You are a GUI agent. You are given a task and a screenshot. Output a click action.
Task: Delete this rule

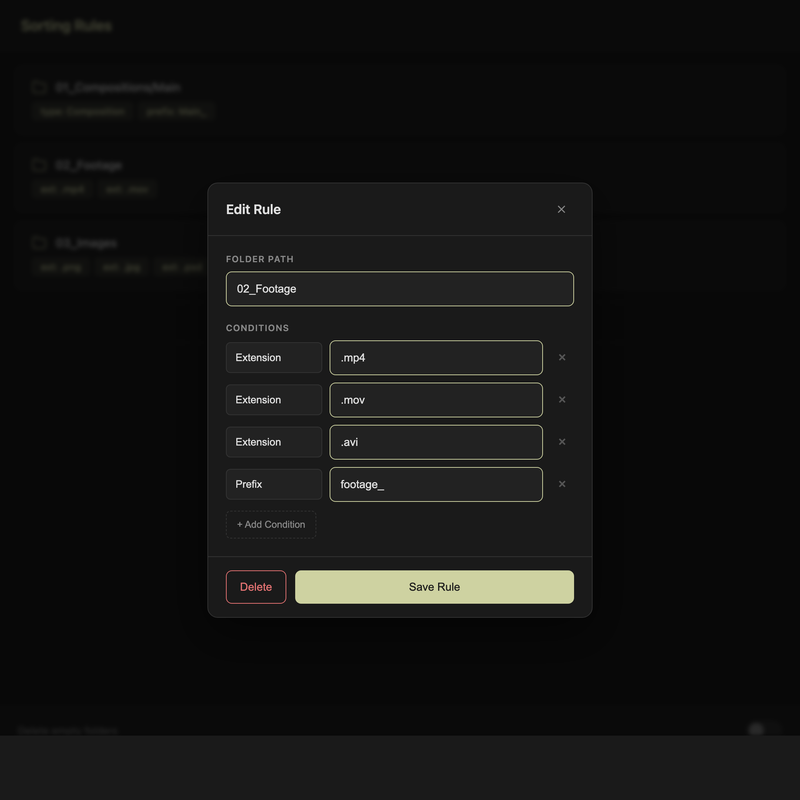pos(256,587)
